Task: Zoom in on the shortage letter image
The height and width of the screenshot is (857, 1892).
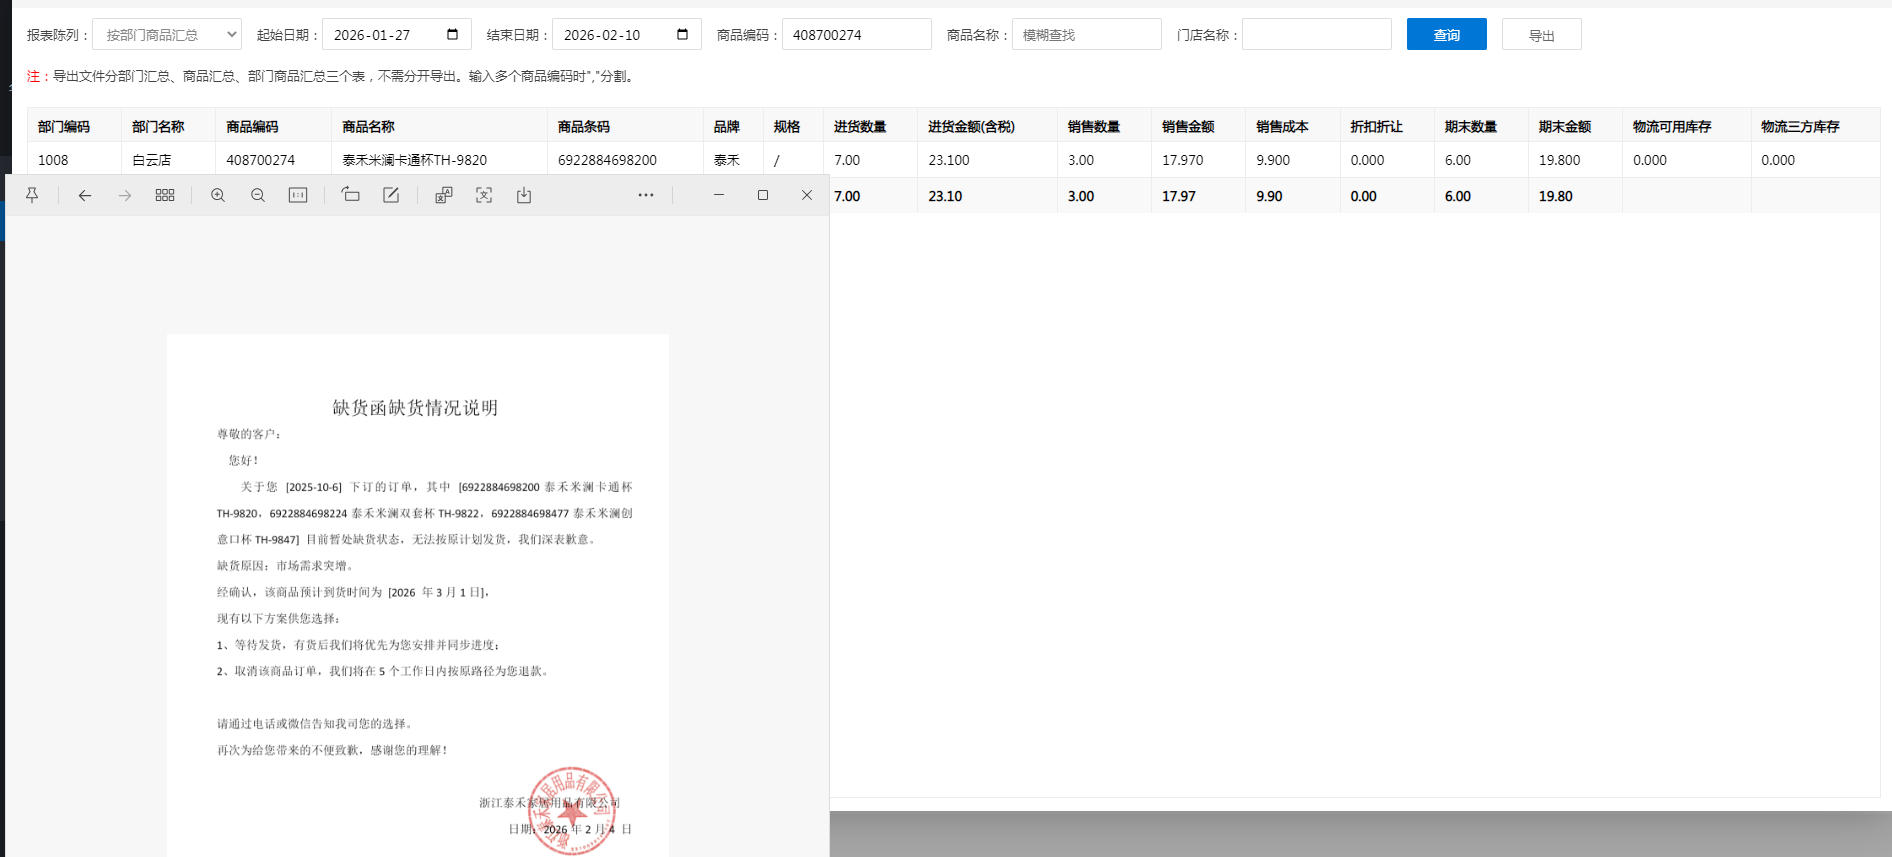Action: 218,195
